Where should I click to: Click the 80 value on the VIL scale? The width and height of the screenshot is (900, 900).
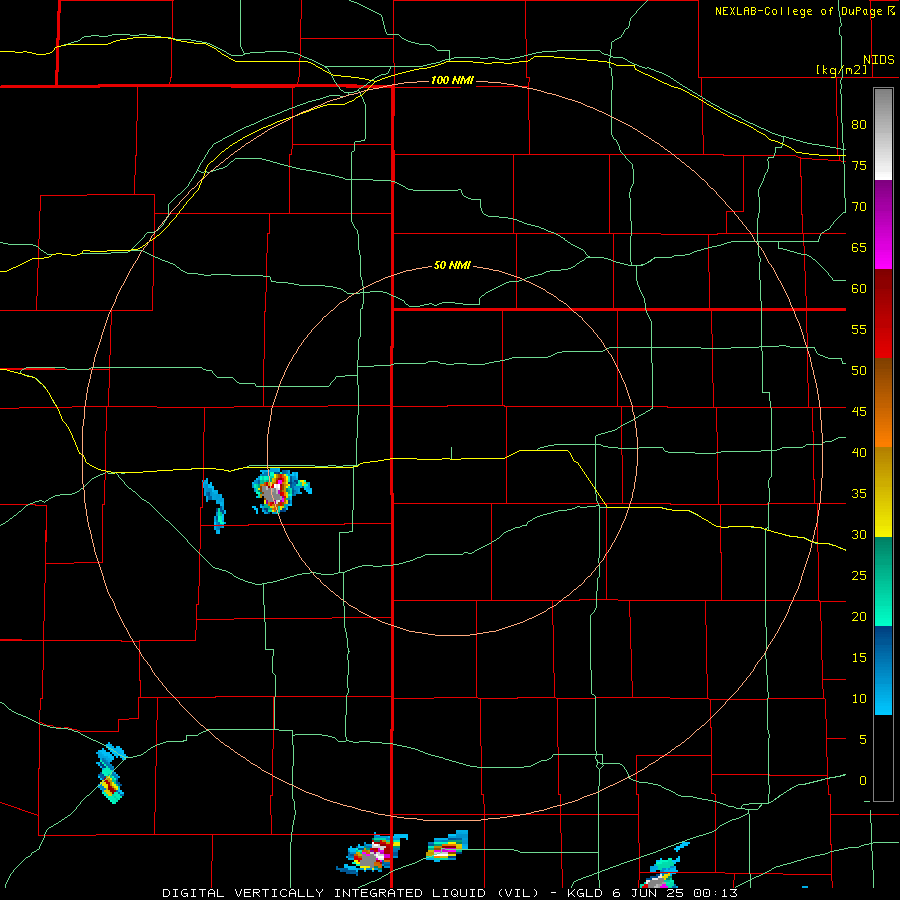859,125
